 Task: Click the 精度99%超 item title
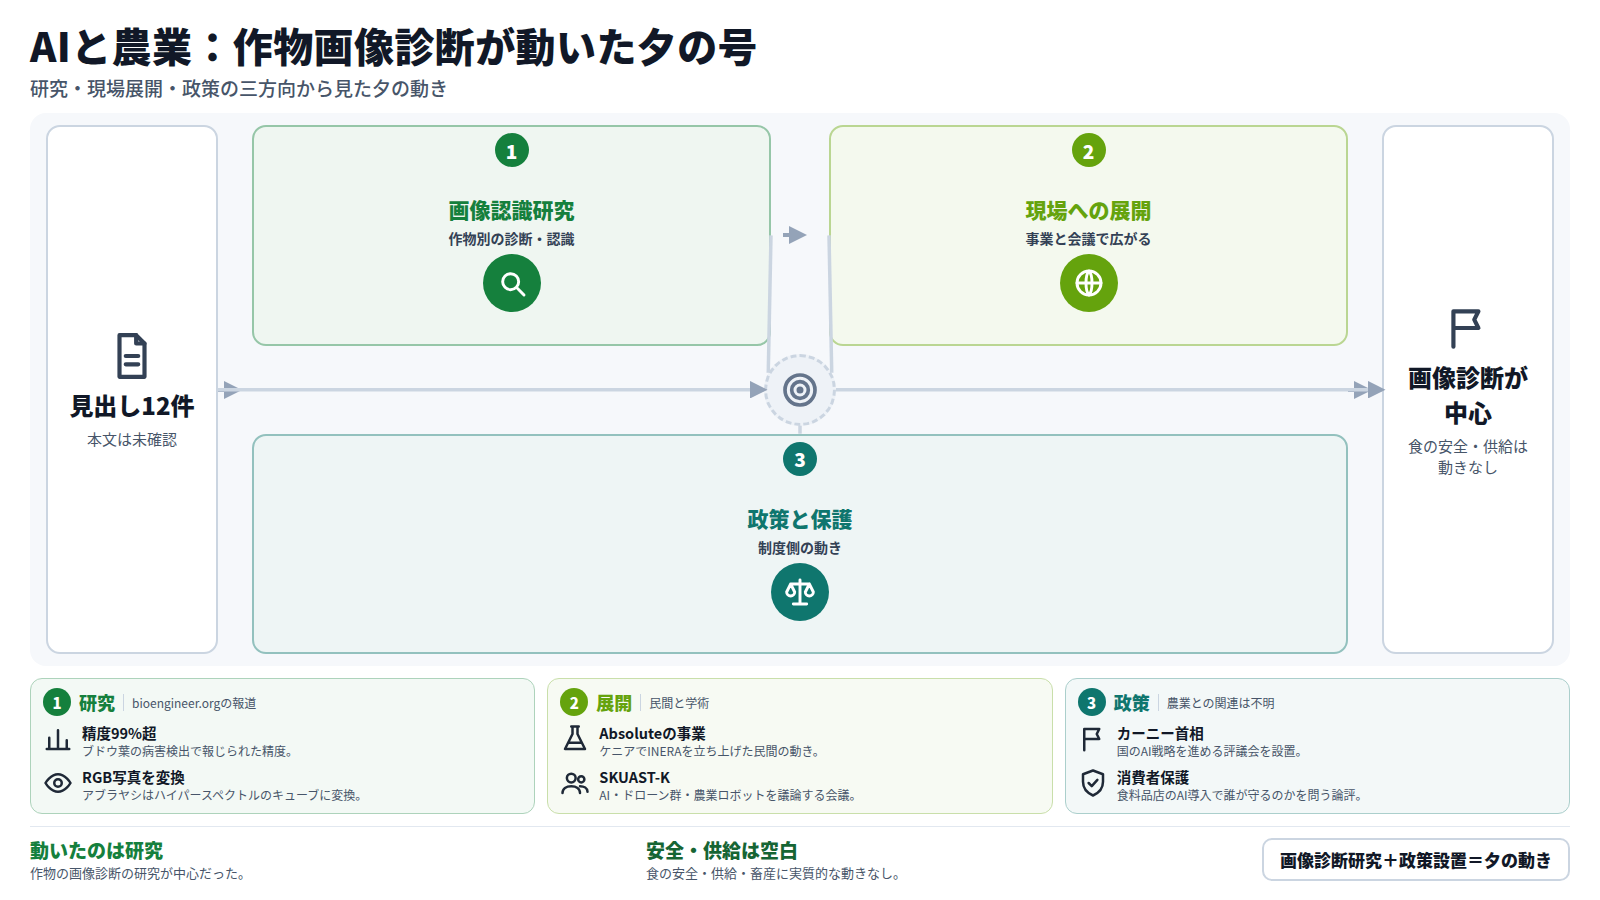point(119,734)
